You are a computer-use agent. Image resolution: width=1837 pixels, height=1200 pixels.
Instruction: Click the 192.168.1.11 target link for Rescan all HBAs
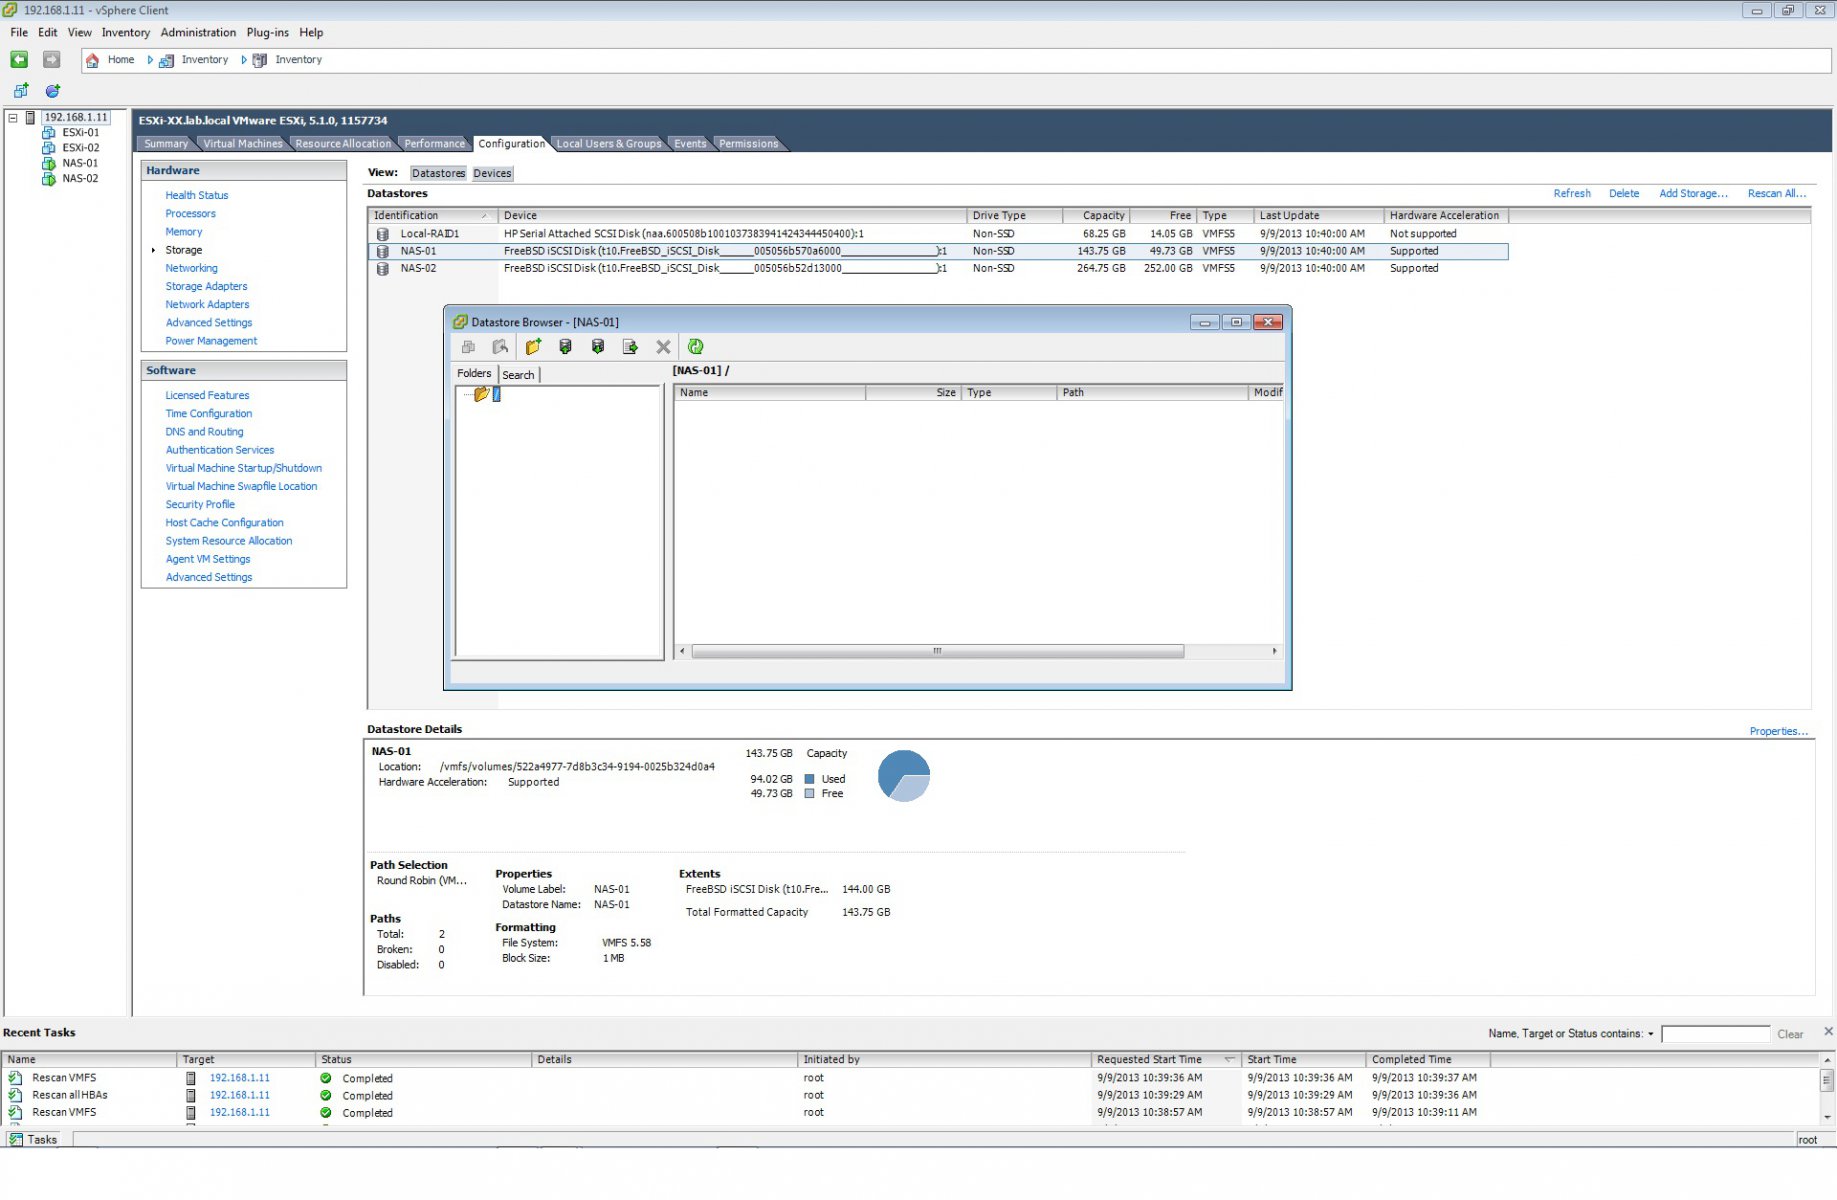[x=239, y=1095]
